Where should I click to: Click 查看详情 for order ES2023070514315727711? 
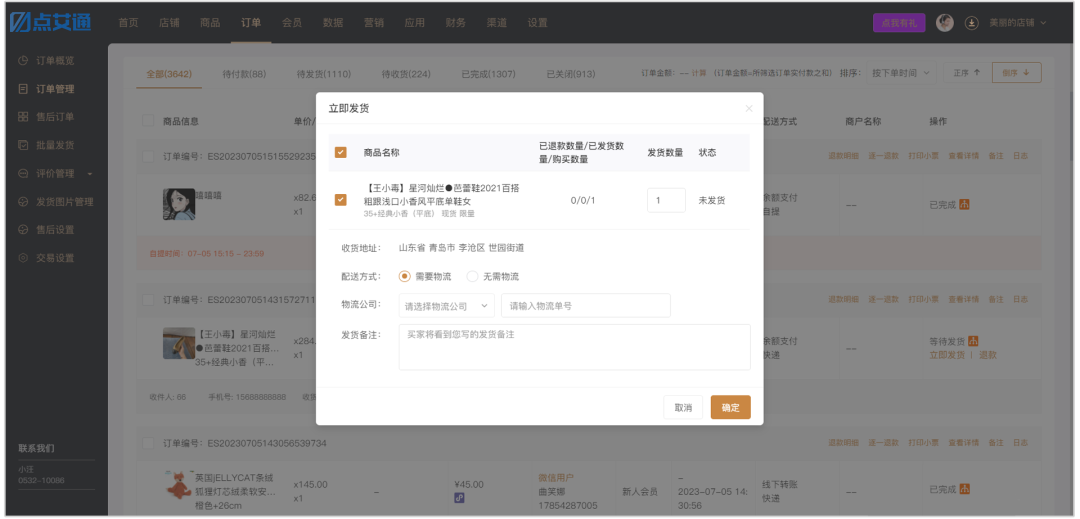(964, 299)
